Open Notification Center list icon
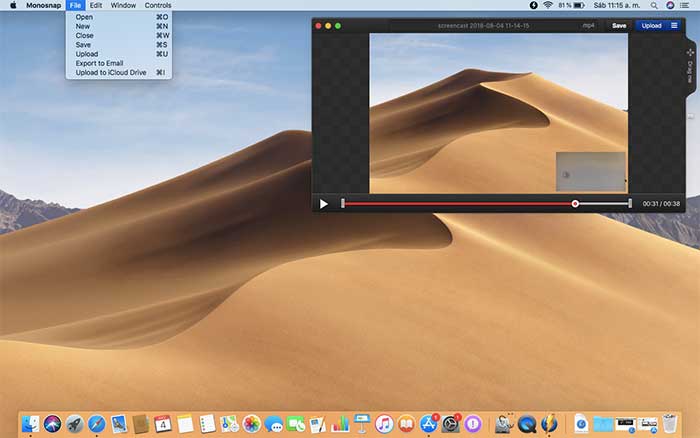700x438 pixels. 684,5
